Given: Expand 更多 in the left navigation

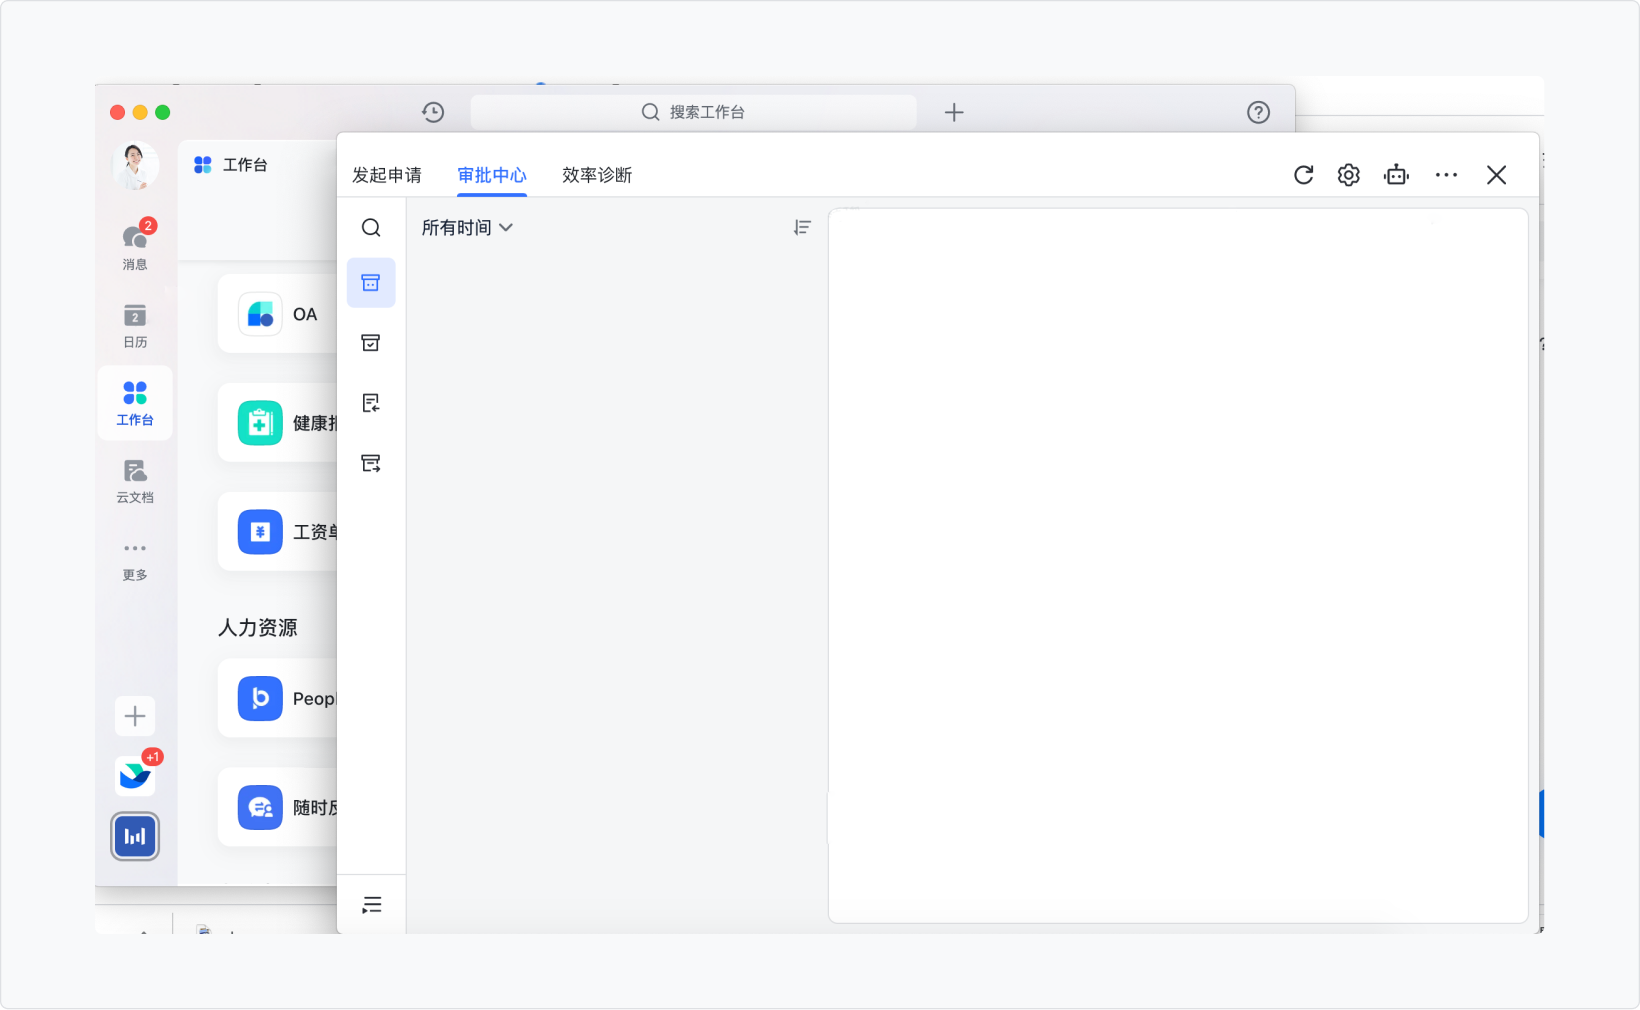Looking at the screenshot, I should pyautogui.click(x=135, y=559).
